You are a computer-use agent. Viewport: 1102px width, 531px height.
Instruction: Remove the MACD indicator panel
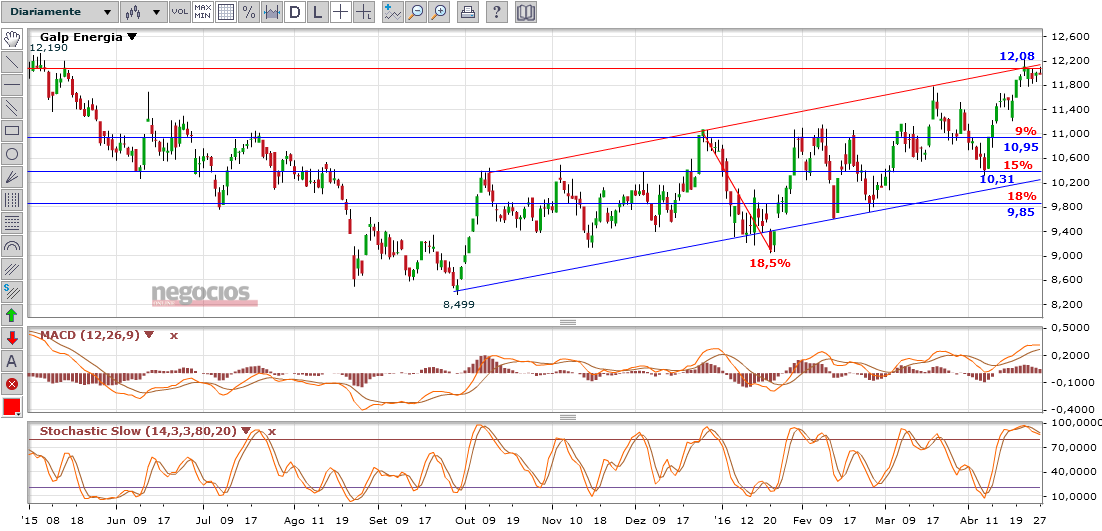[173, 335]
